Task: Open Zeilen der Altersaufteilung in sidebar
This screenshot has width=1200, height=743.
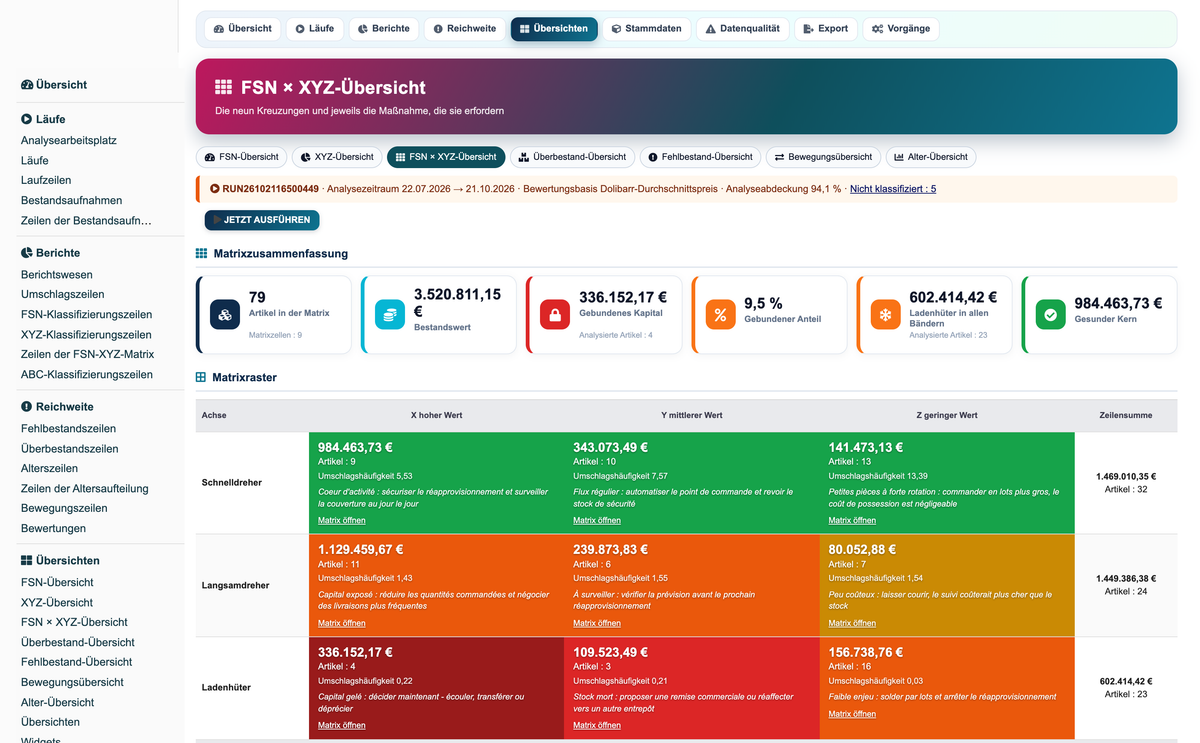Action: [85, 489]
